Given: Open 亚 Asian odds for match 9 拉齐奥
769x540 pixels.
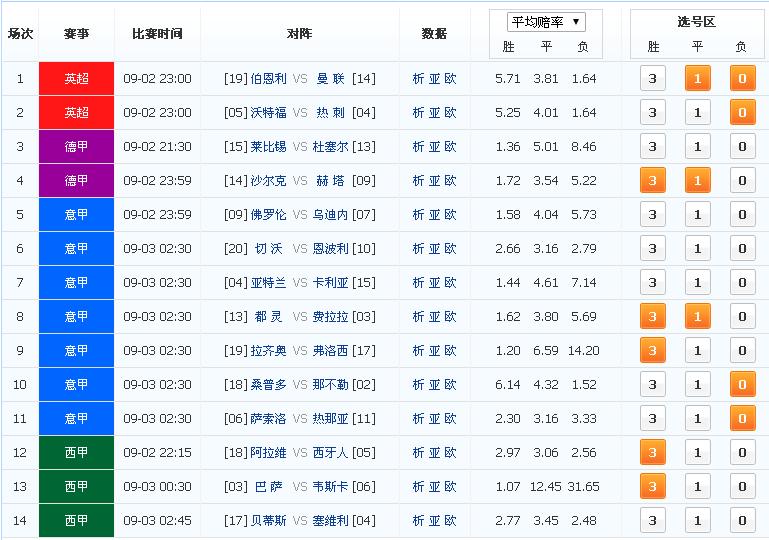Looking at the screenshot, I should [435, 351].
